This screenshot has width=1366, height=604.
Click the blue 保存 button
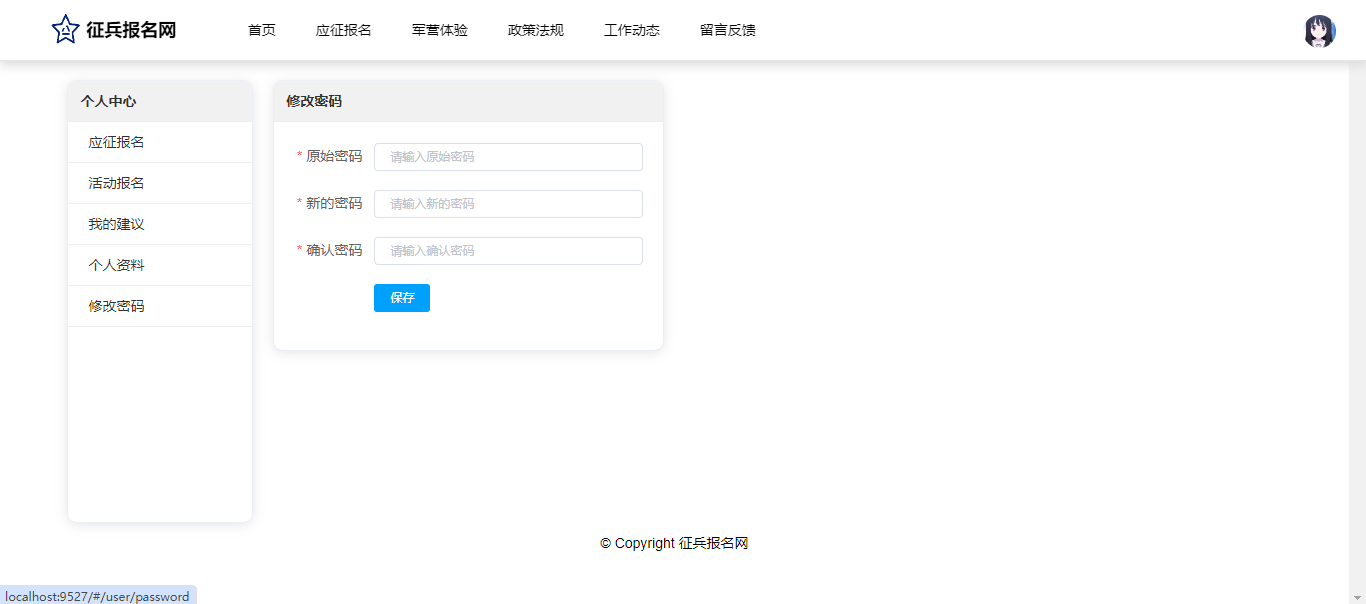click(x=402, y=298)
